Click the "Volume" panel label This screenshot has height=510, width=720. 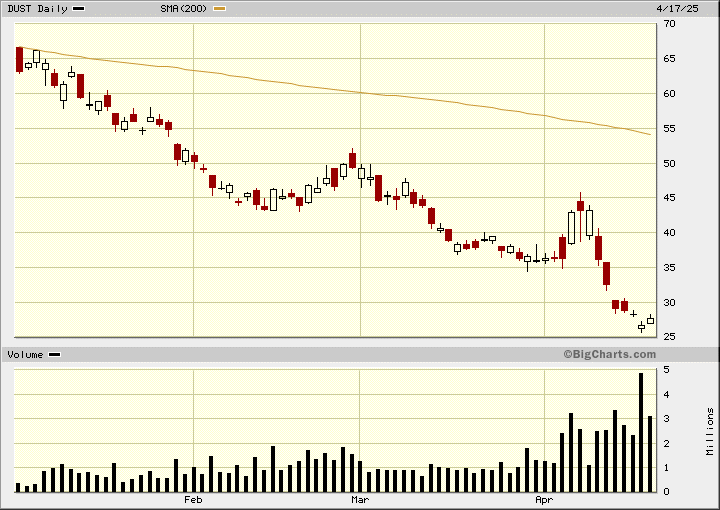(x=25, y=355)
